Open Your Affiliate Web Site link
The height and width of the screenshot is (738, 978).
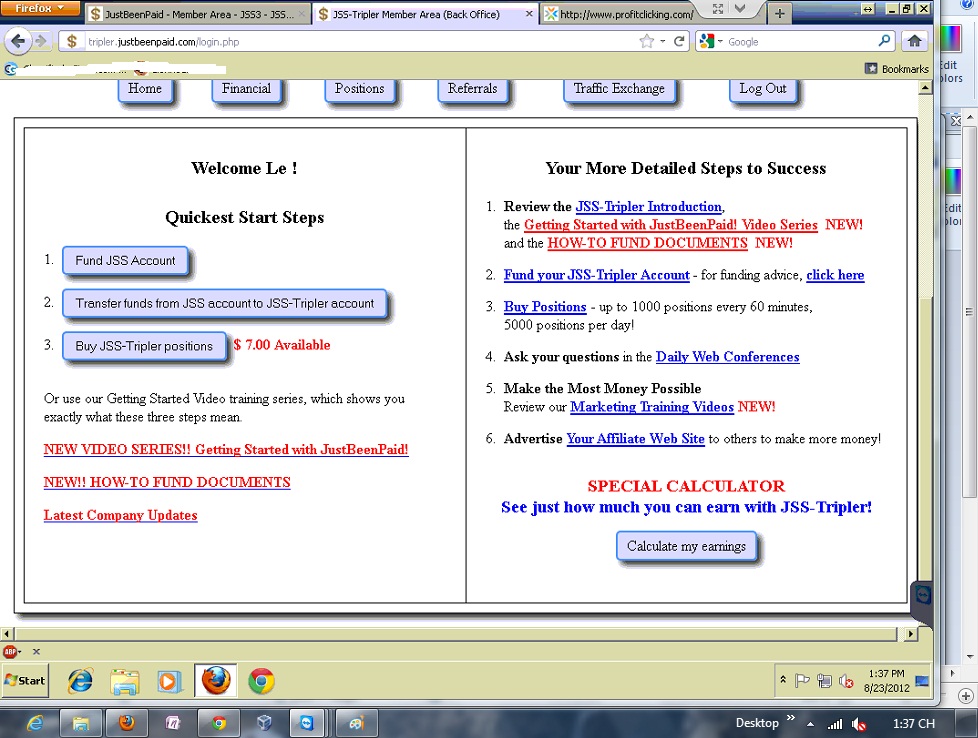click(635, 439)
